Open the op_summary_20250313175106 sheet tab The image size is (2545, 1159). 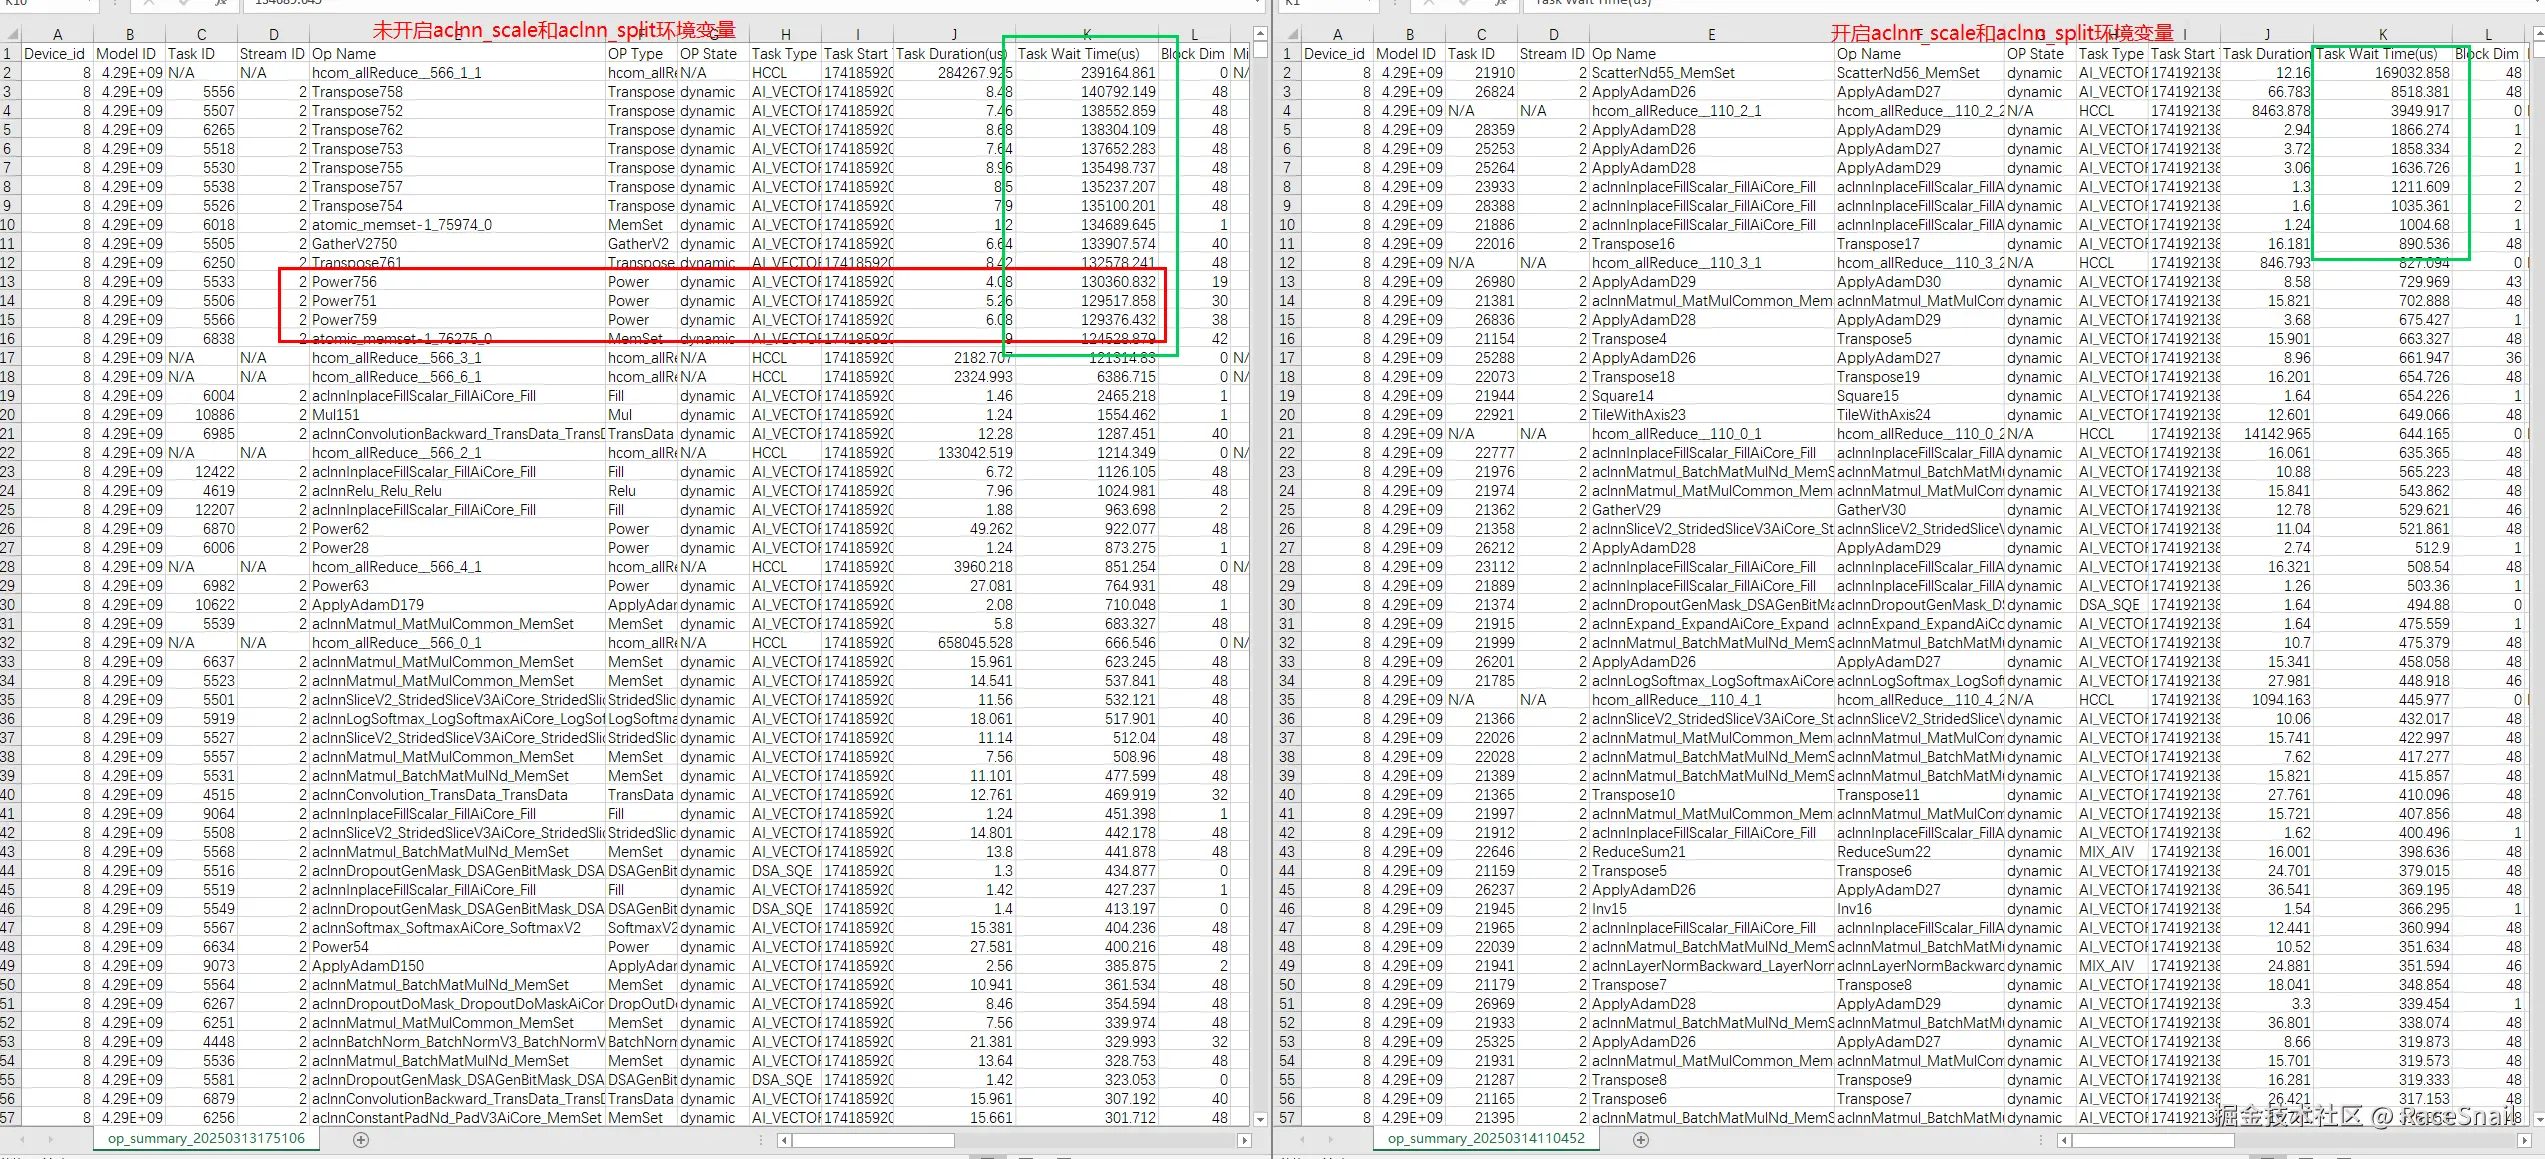[206, 1139]
